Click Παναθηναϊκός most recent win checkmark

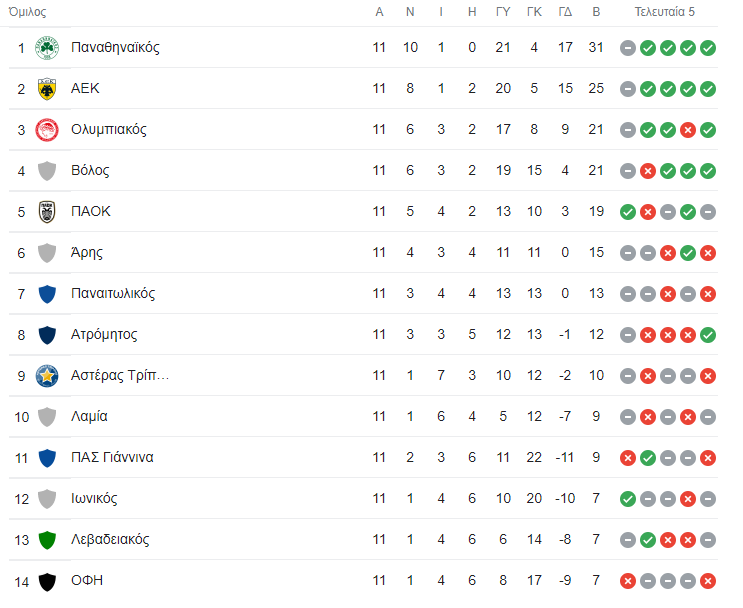coord(708,48)
